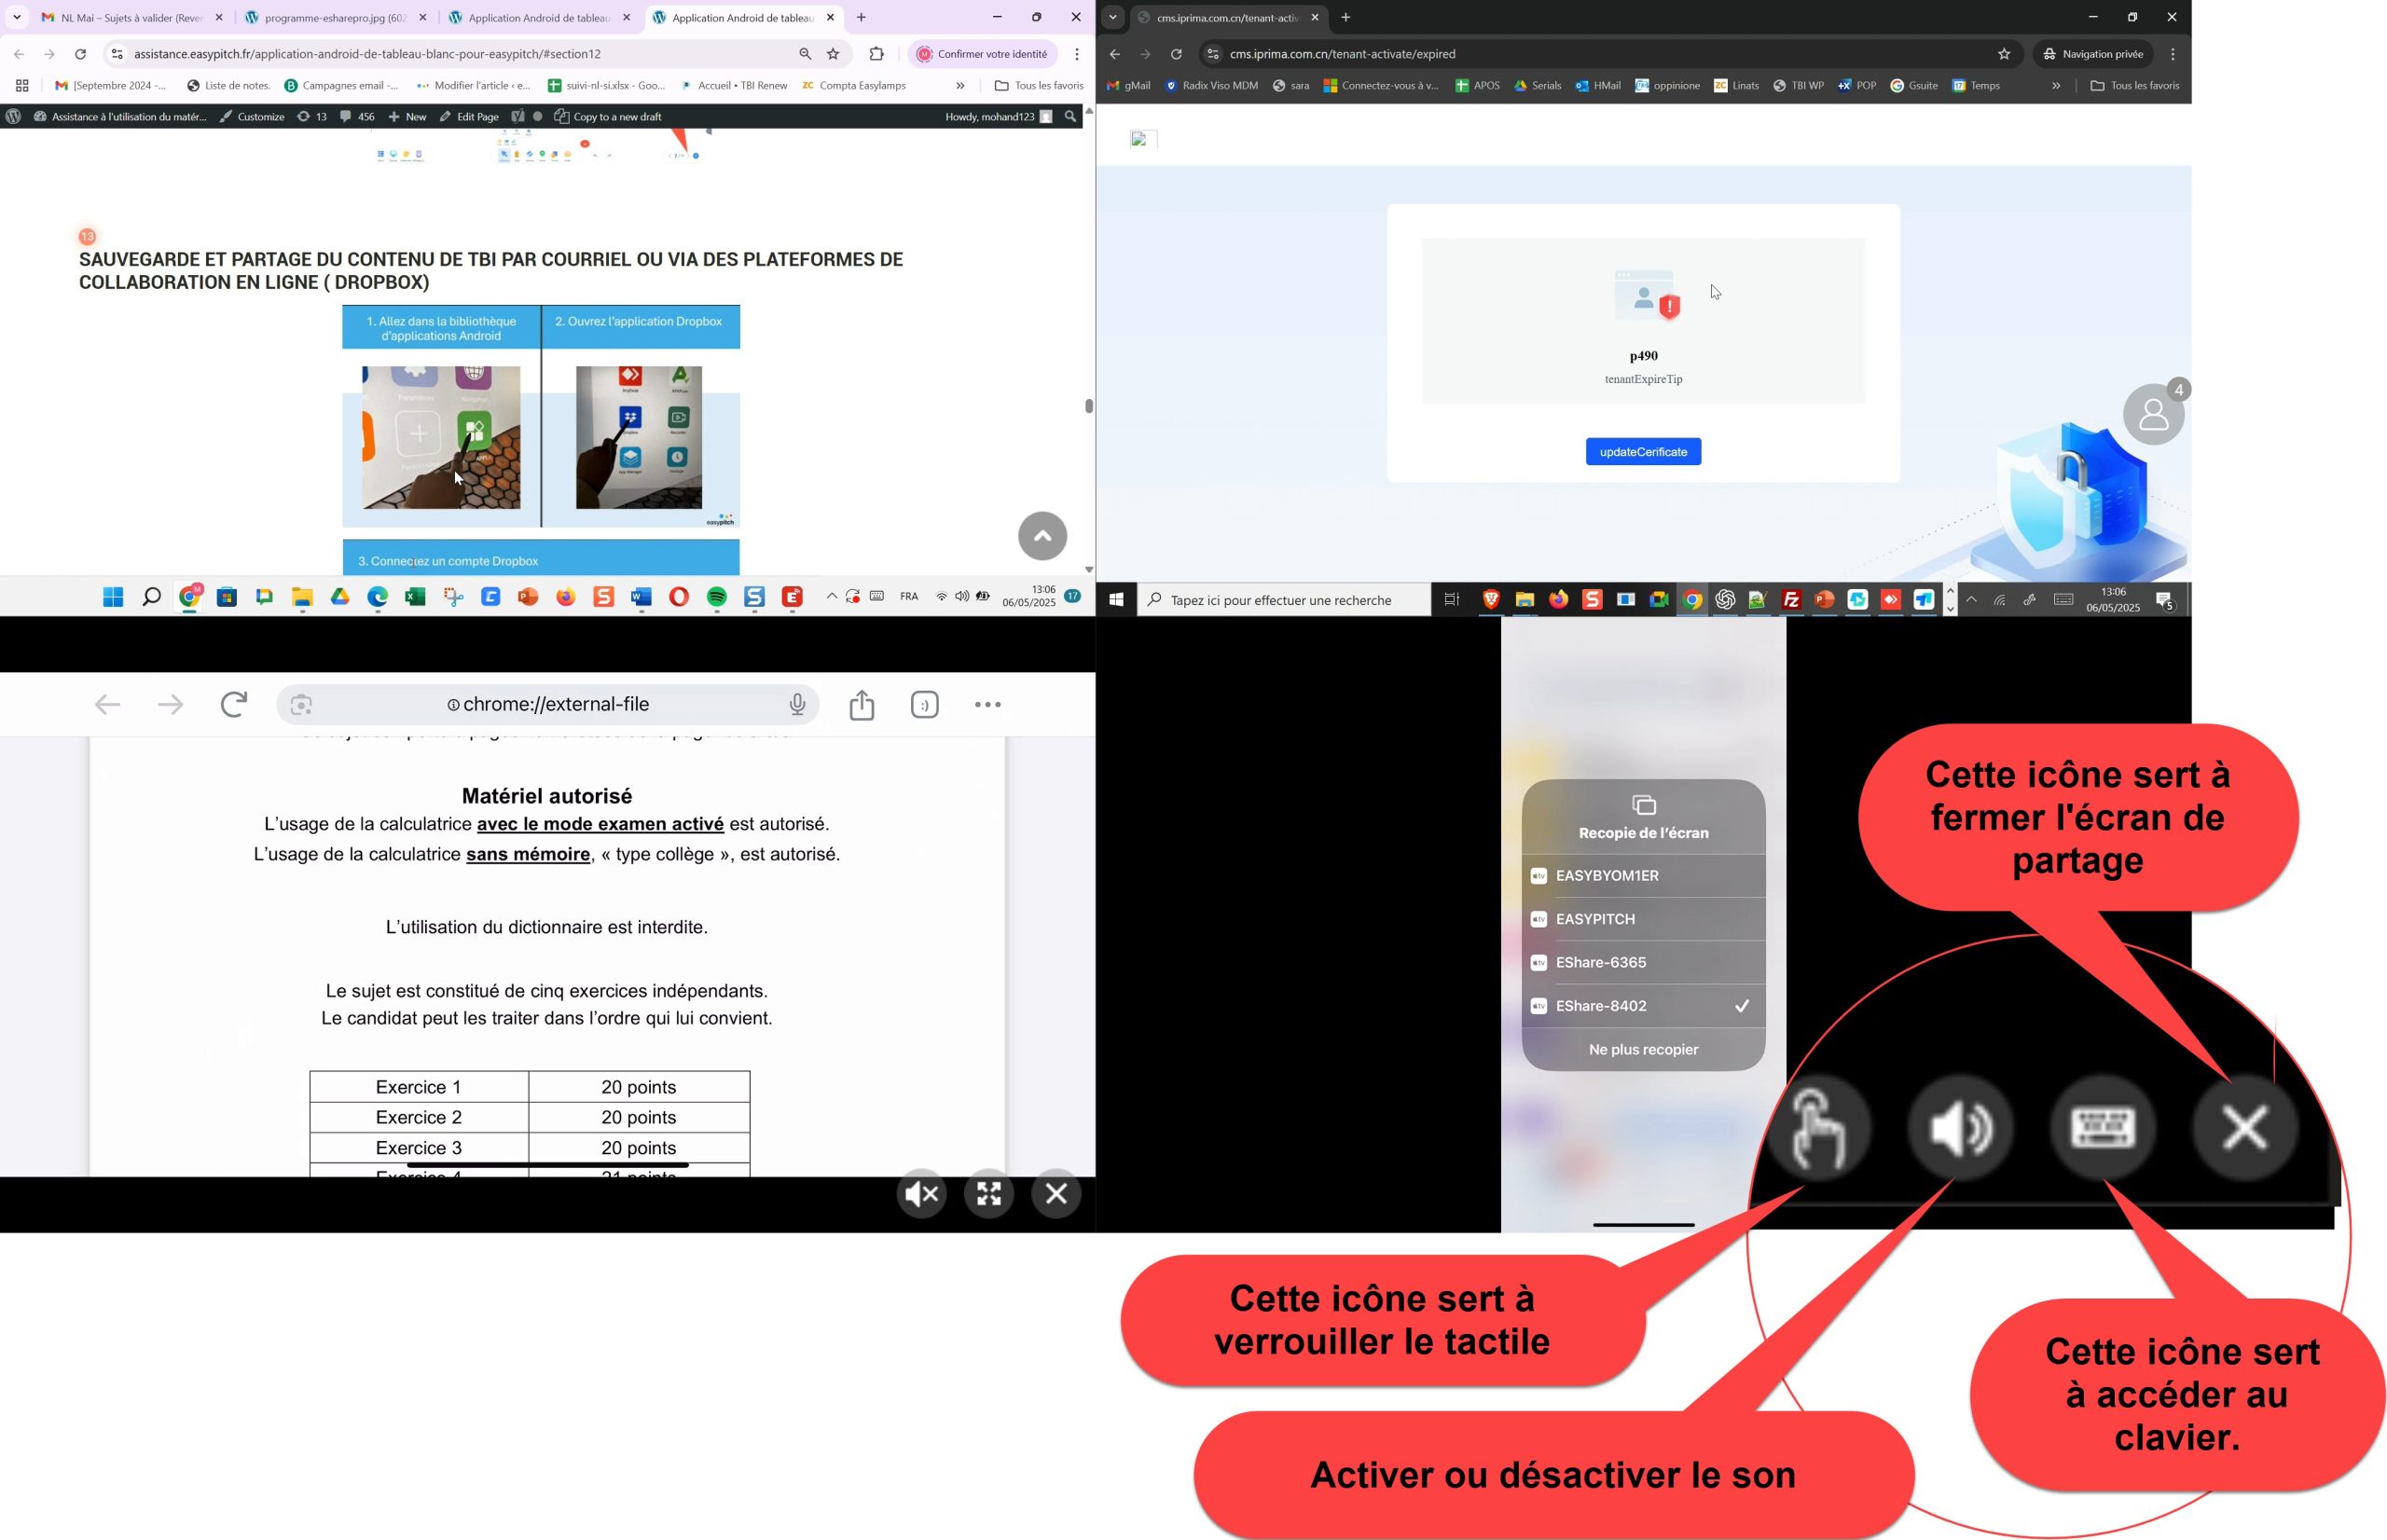Select EASYPITCH in the Recopie de l'écran list
Image resolution: width=2387 pixels, height=1540 pixels.
(x=1643, y=919)
